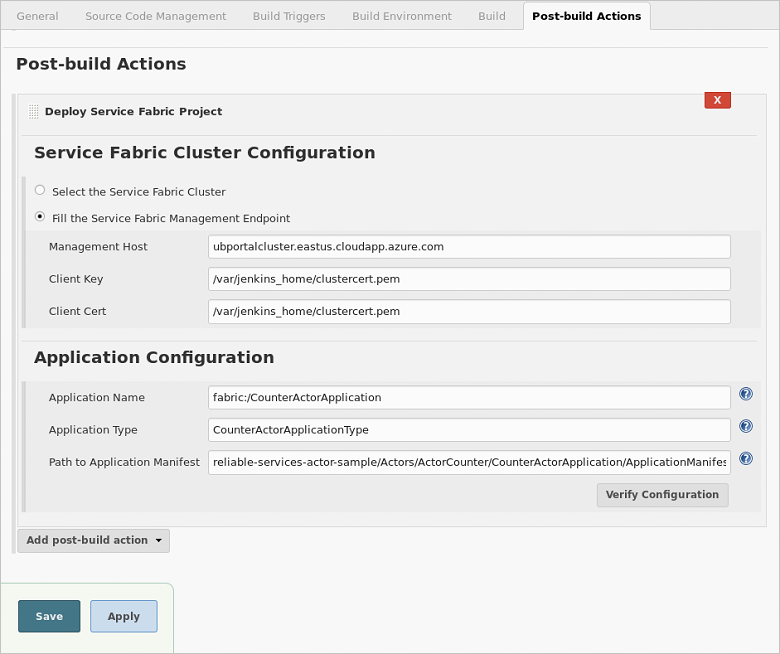Open the Source Code Management tab

pos(156,16)
